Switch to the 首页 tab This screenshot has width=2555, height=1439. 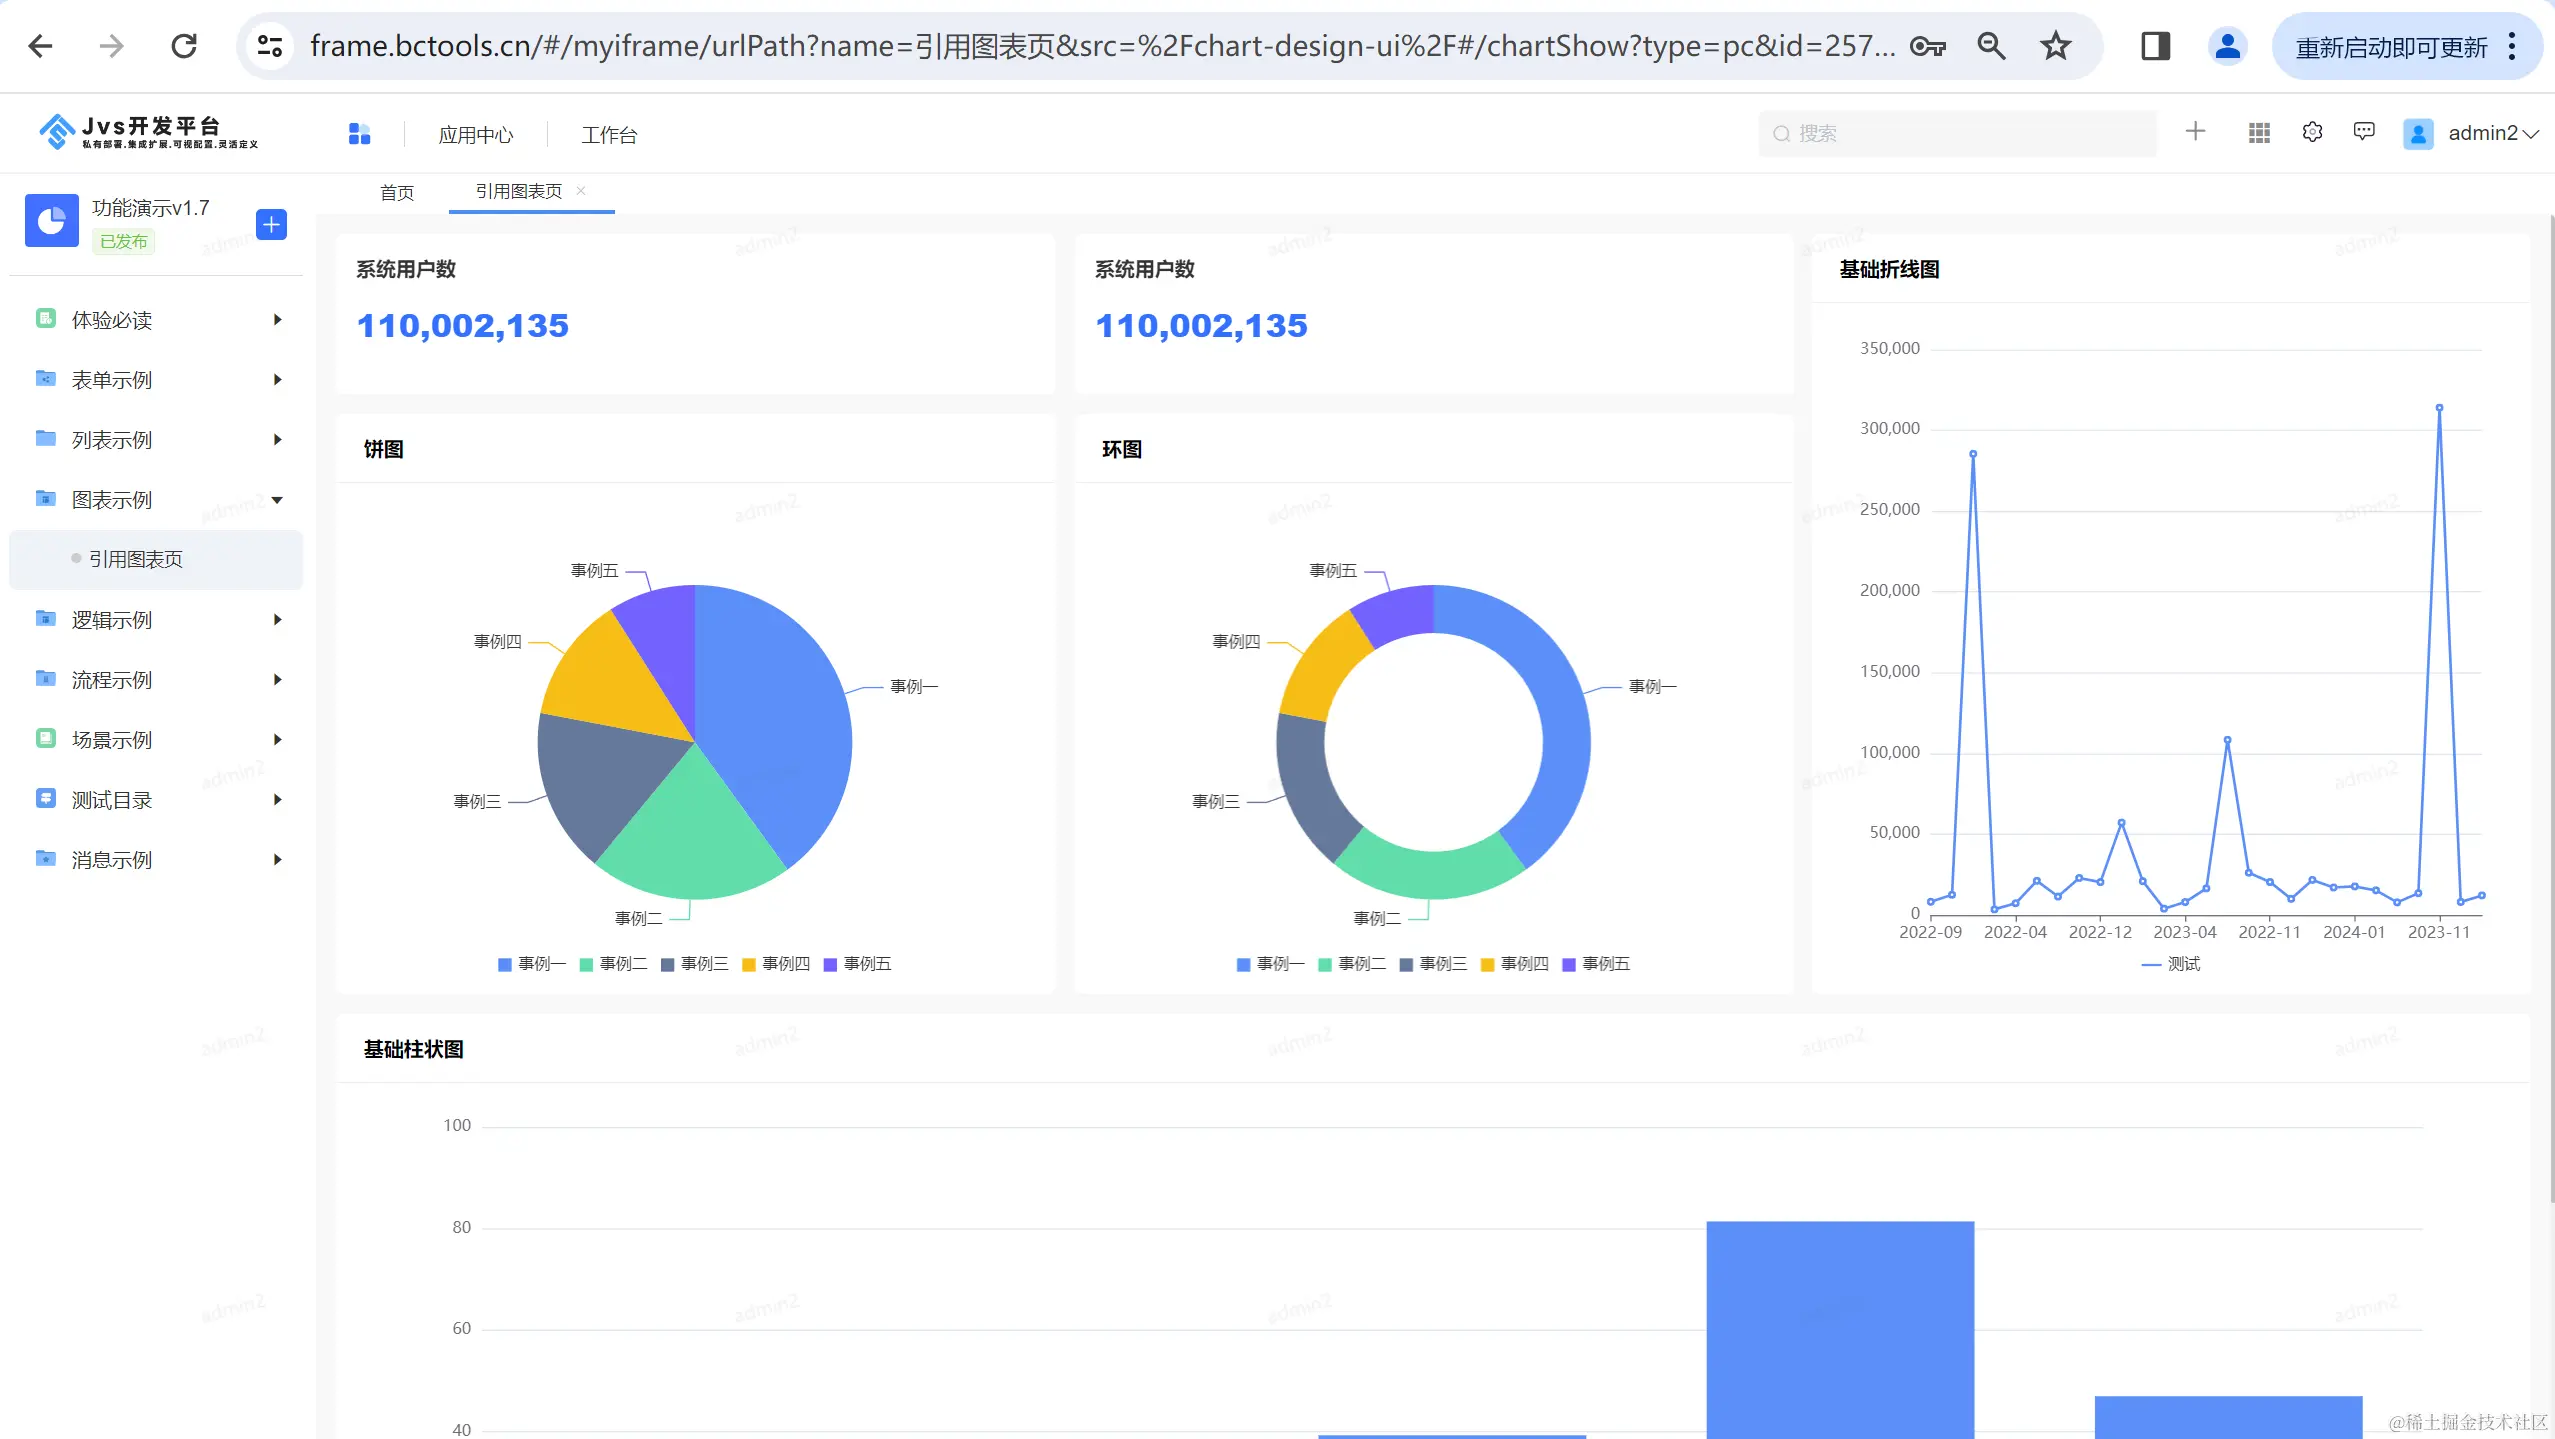pos(397,192)
